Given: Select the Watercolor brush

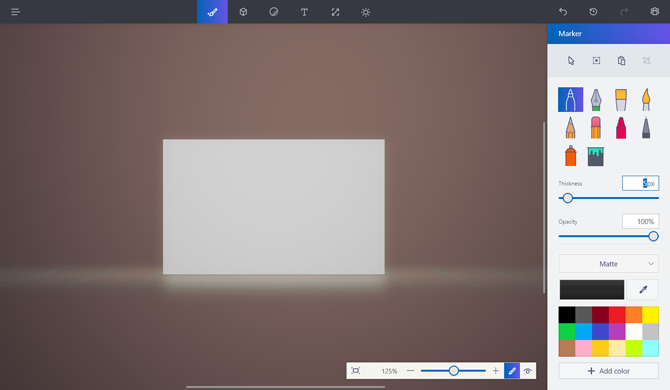Looking at the screenshot, I should point(646,100).
